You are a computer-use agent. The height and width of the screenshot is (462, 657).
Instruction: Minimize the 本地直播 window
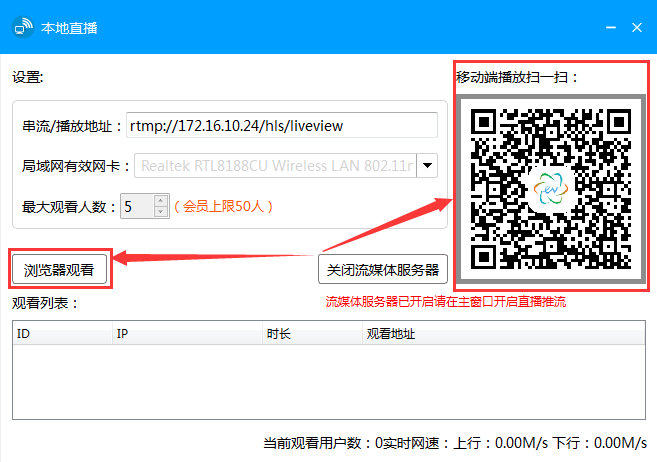[611, 28]
